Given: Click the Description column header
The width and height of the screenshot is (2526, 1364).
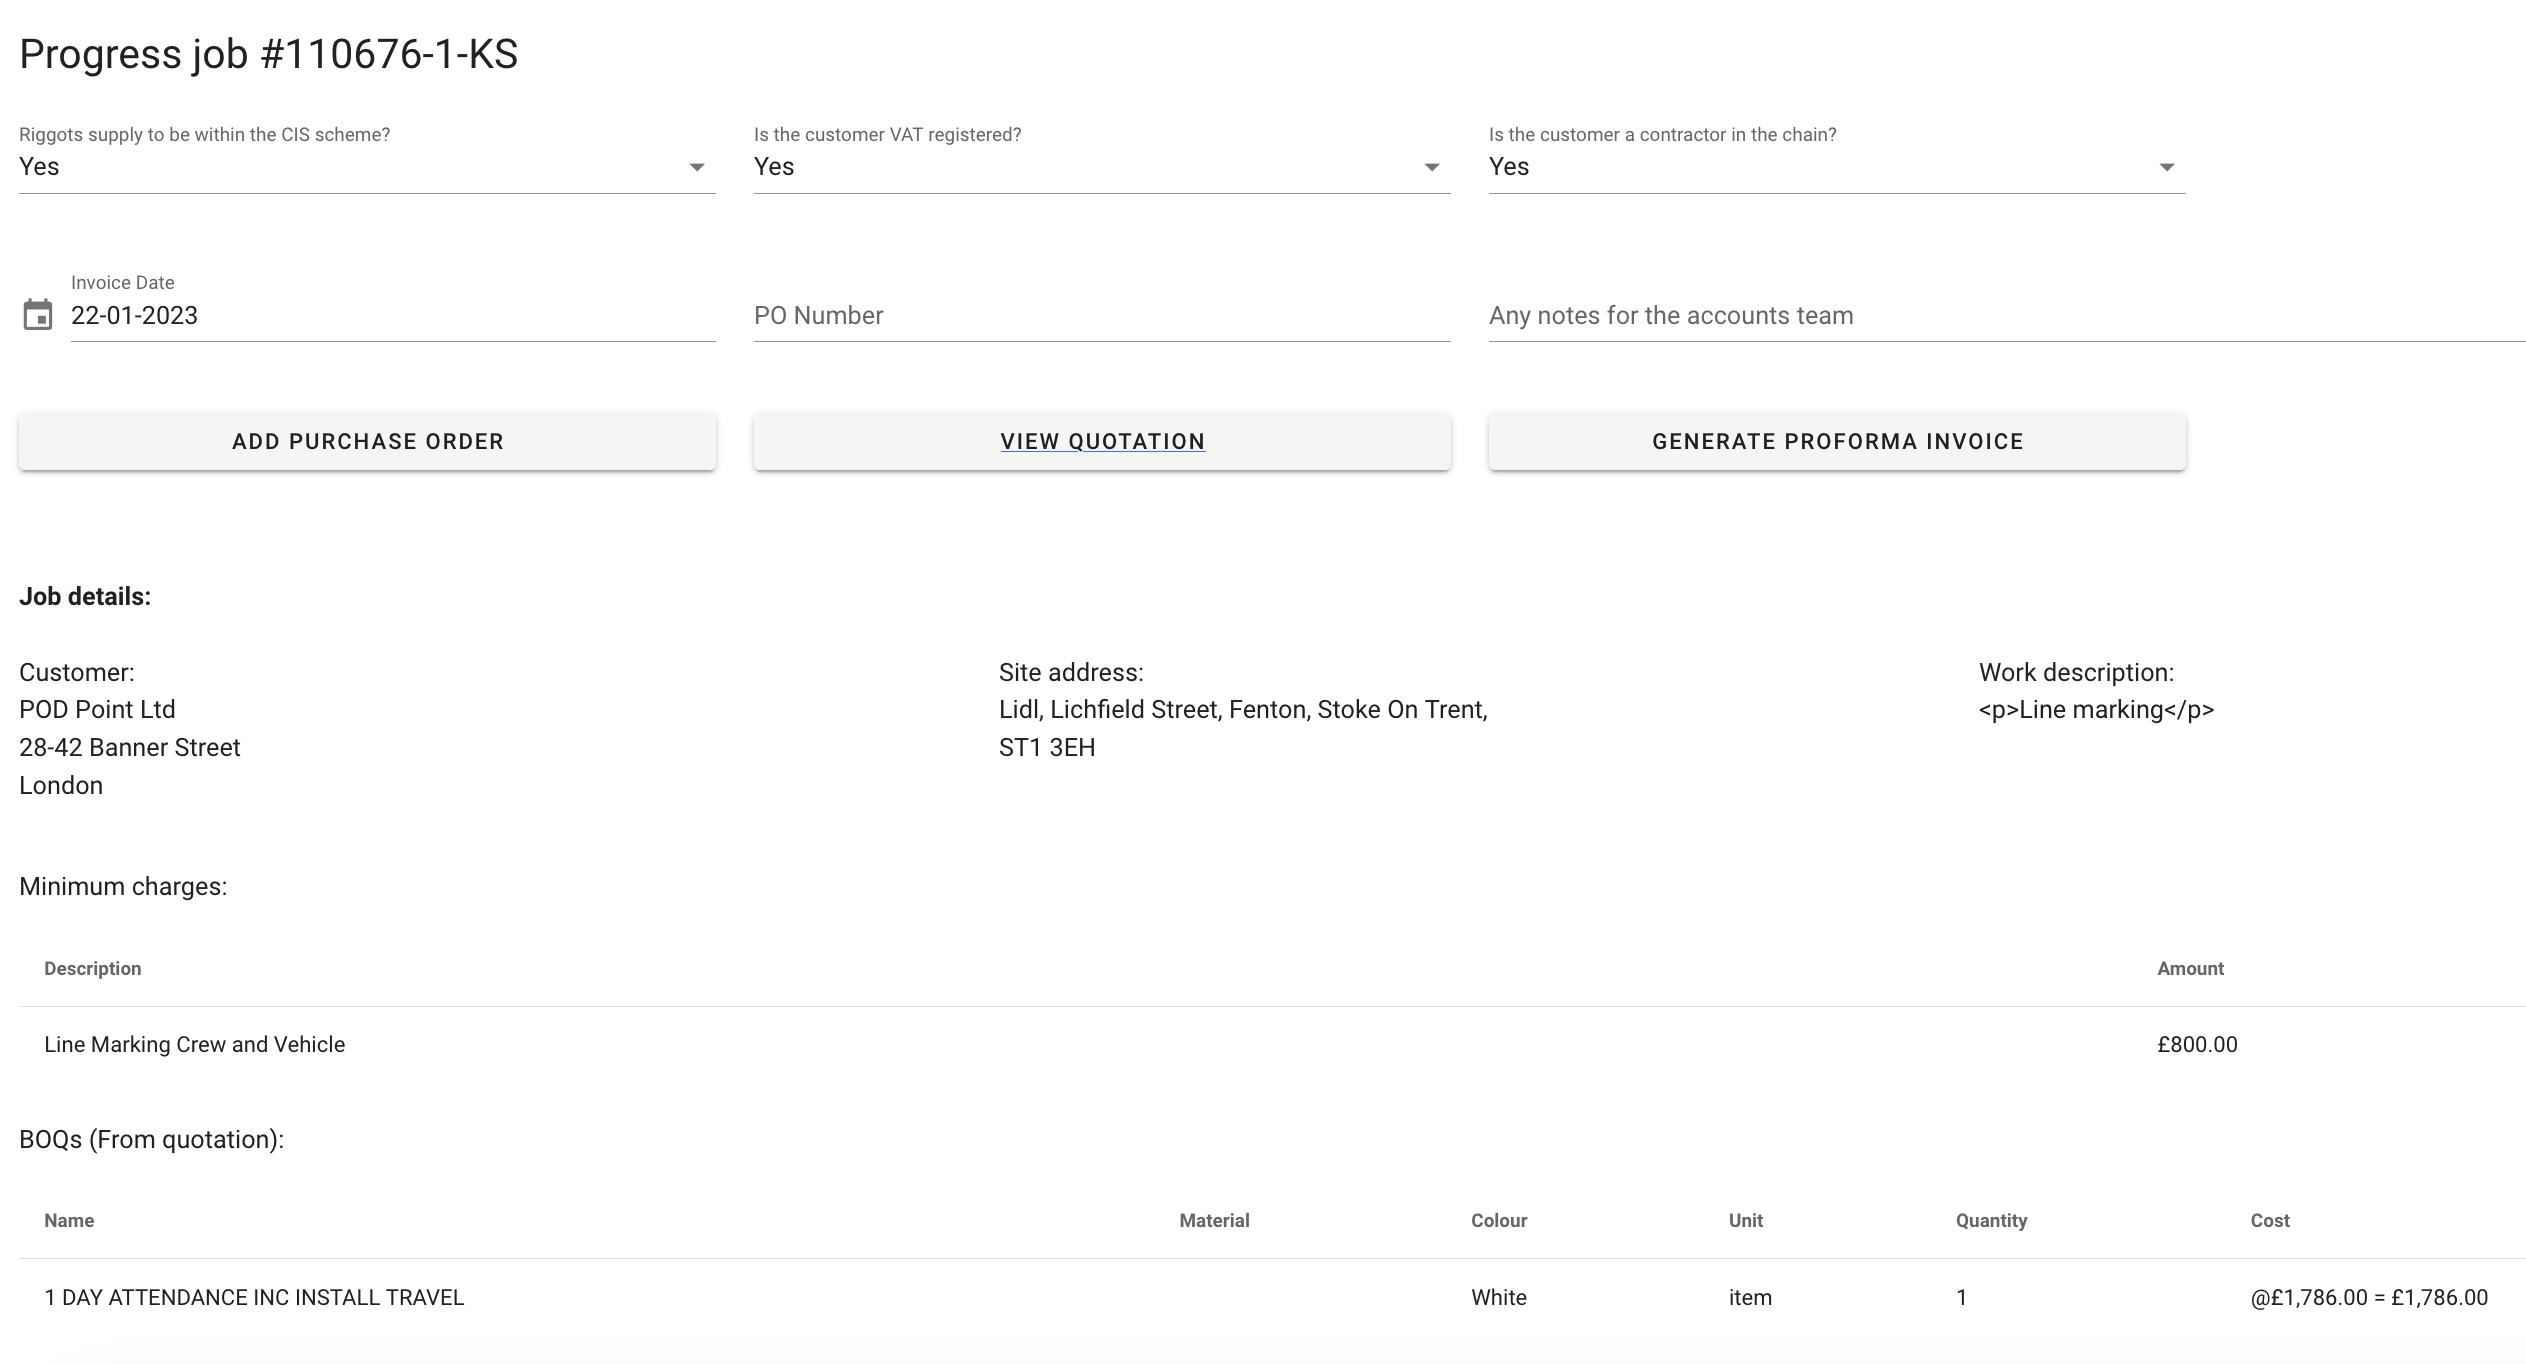Looking at the screenshot, I should click(x=93, y=969).
